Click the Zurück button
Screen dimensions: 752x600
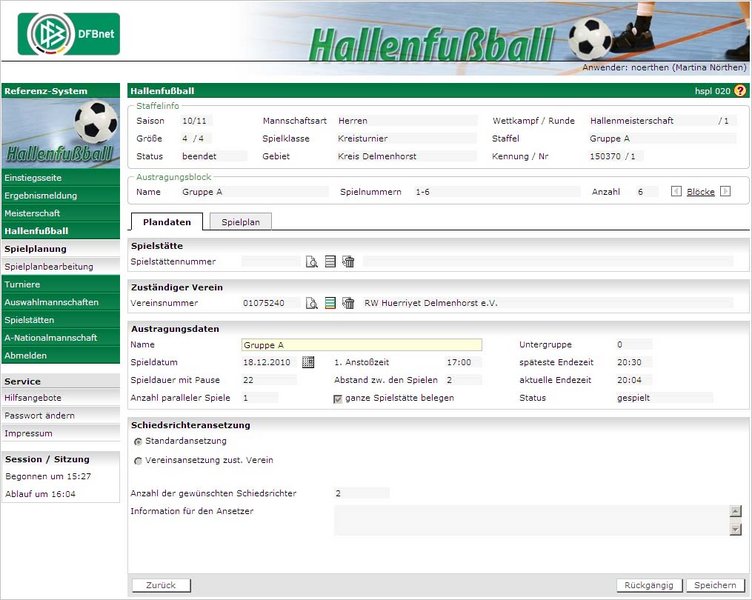160,586
